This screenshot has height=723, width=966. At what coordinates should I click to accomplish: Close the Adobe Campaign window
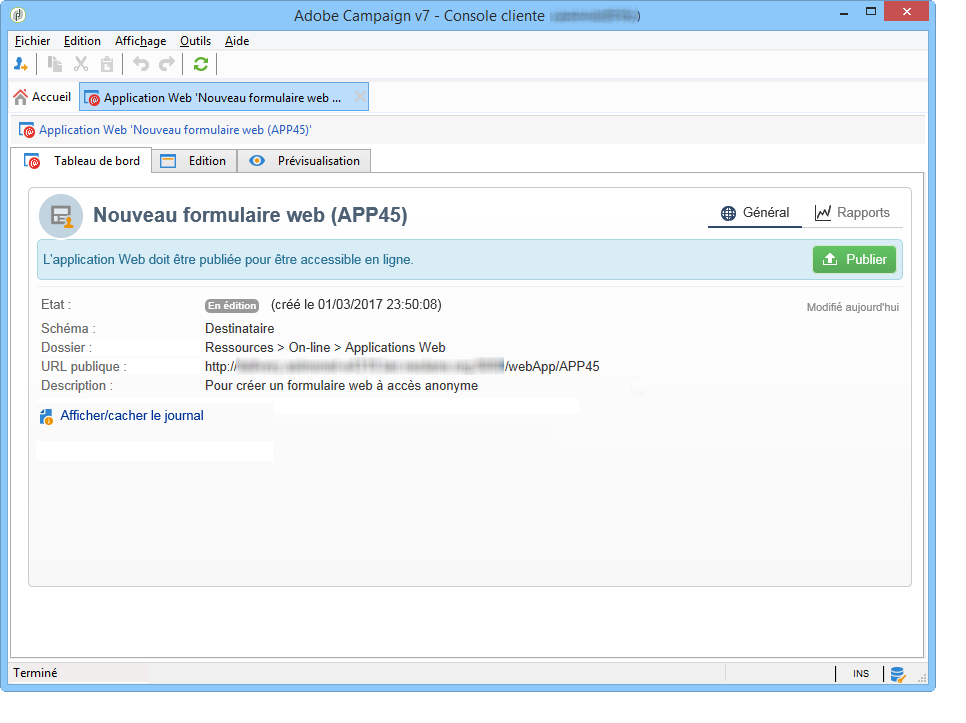pyautogui.click(x=906, y=12)
